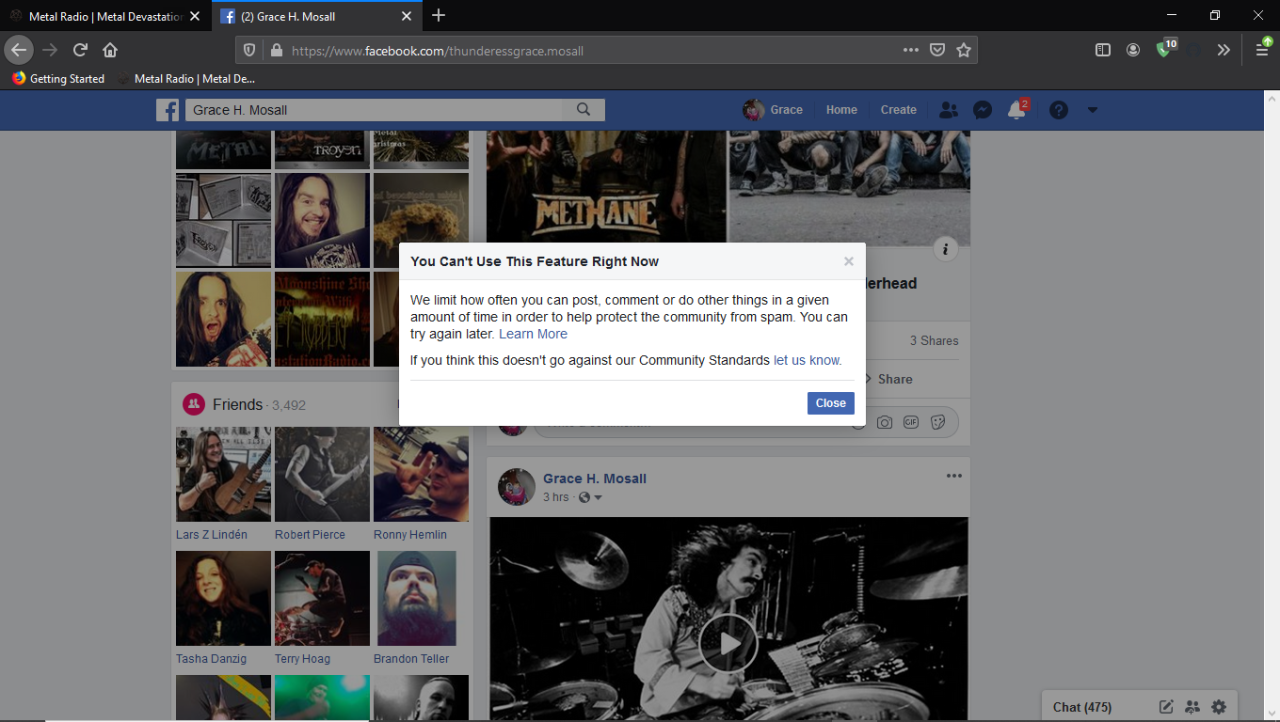Dismiss the dialog with the X icon

pos(848,261)
